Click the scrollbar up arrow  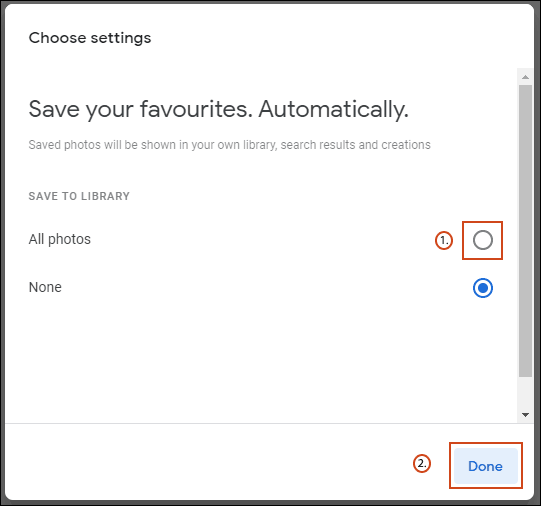[x=525, y=77]
